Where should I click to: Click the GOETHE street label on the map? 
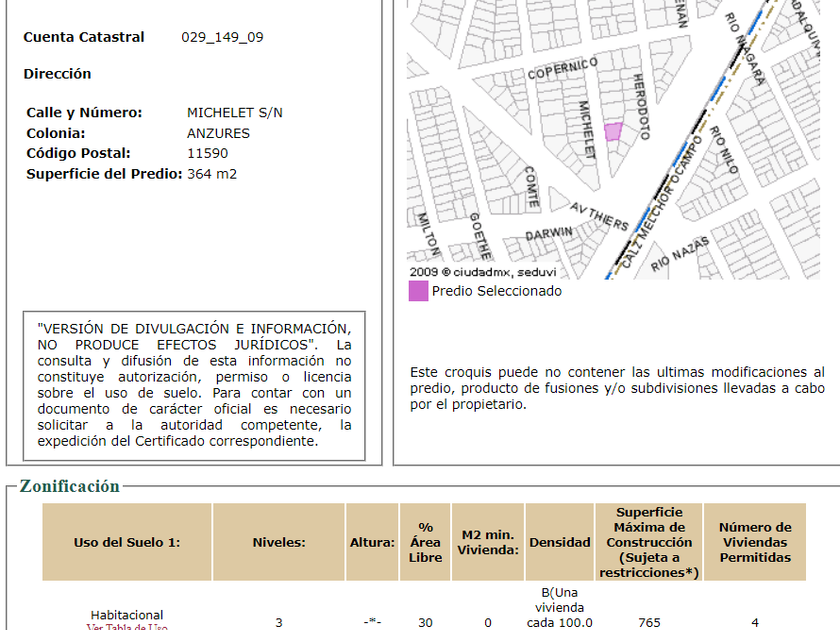tap(477, 235)
